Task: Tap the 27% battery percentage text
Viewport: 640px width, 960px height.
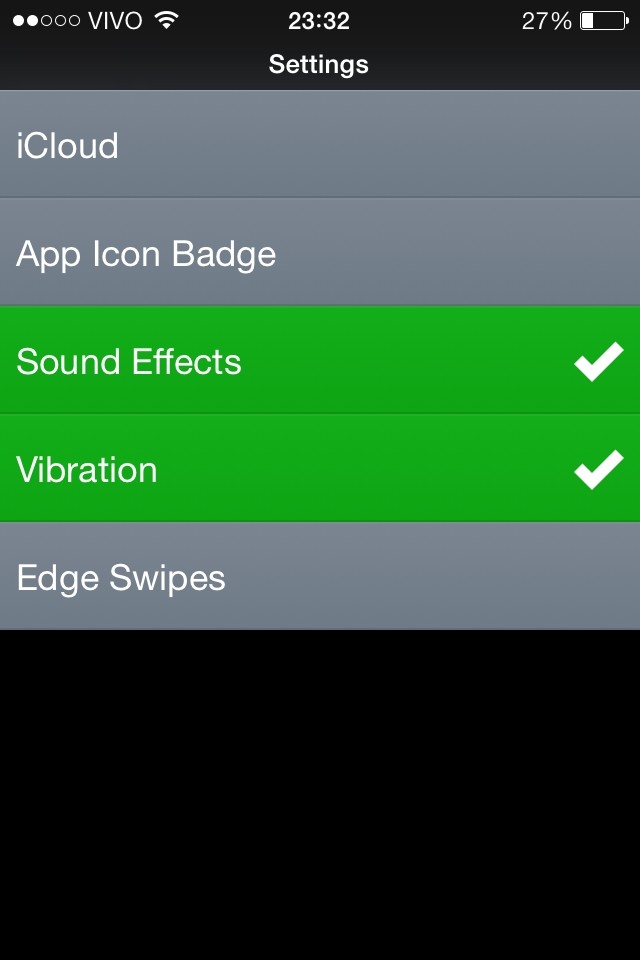Action: [x=546, y=20]
